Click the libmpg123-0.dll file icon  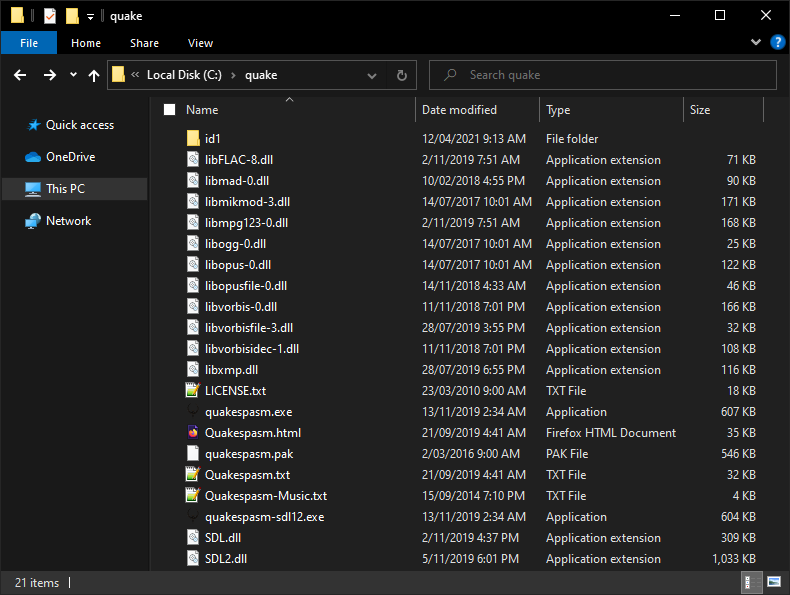193,223
